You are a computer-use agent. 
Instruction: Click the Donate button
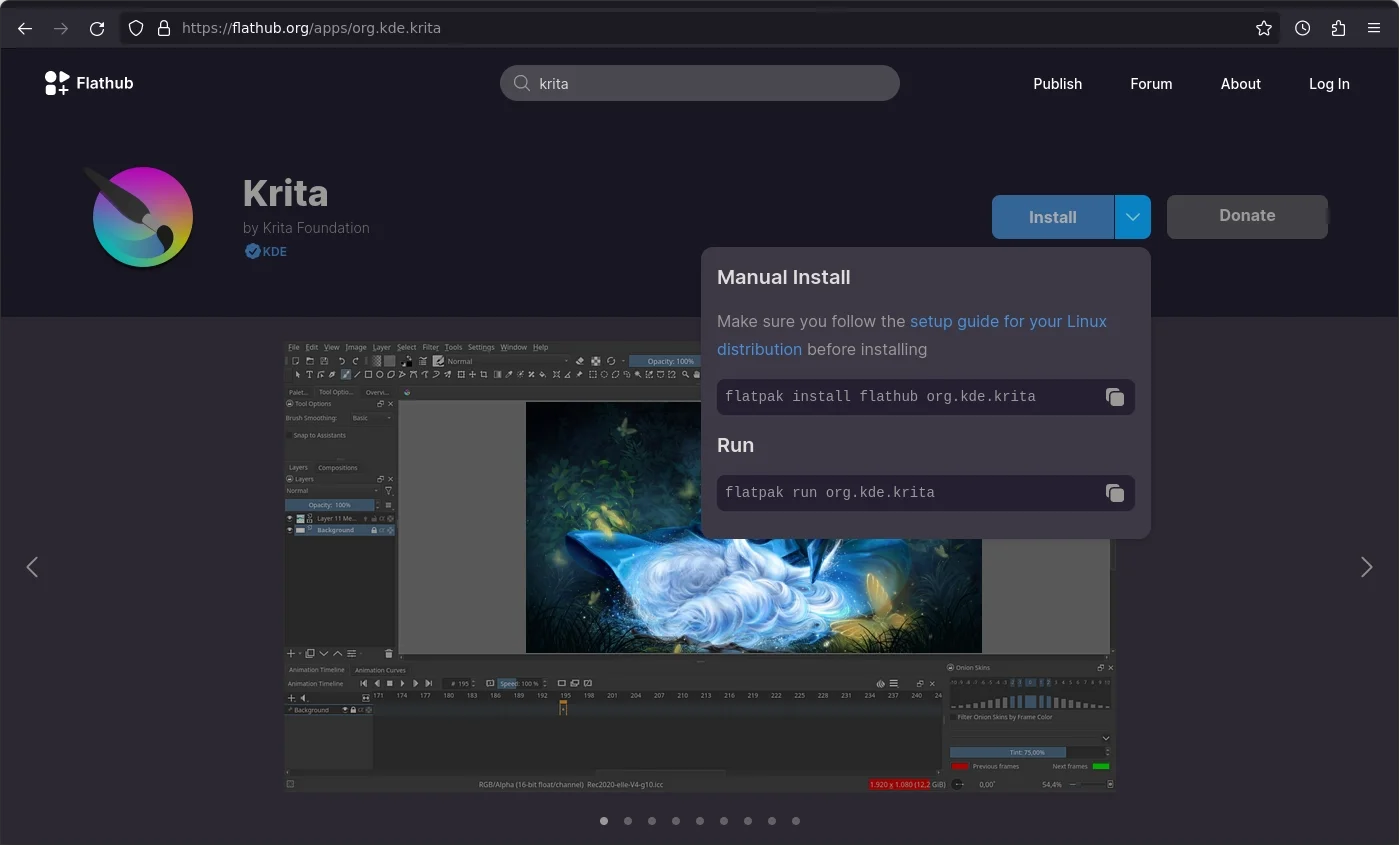1247,216
